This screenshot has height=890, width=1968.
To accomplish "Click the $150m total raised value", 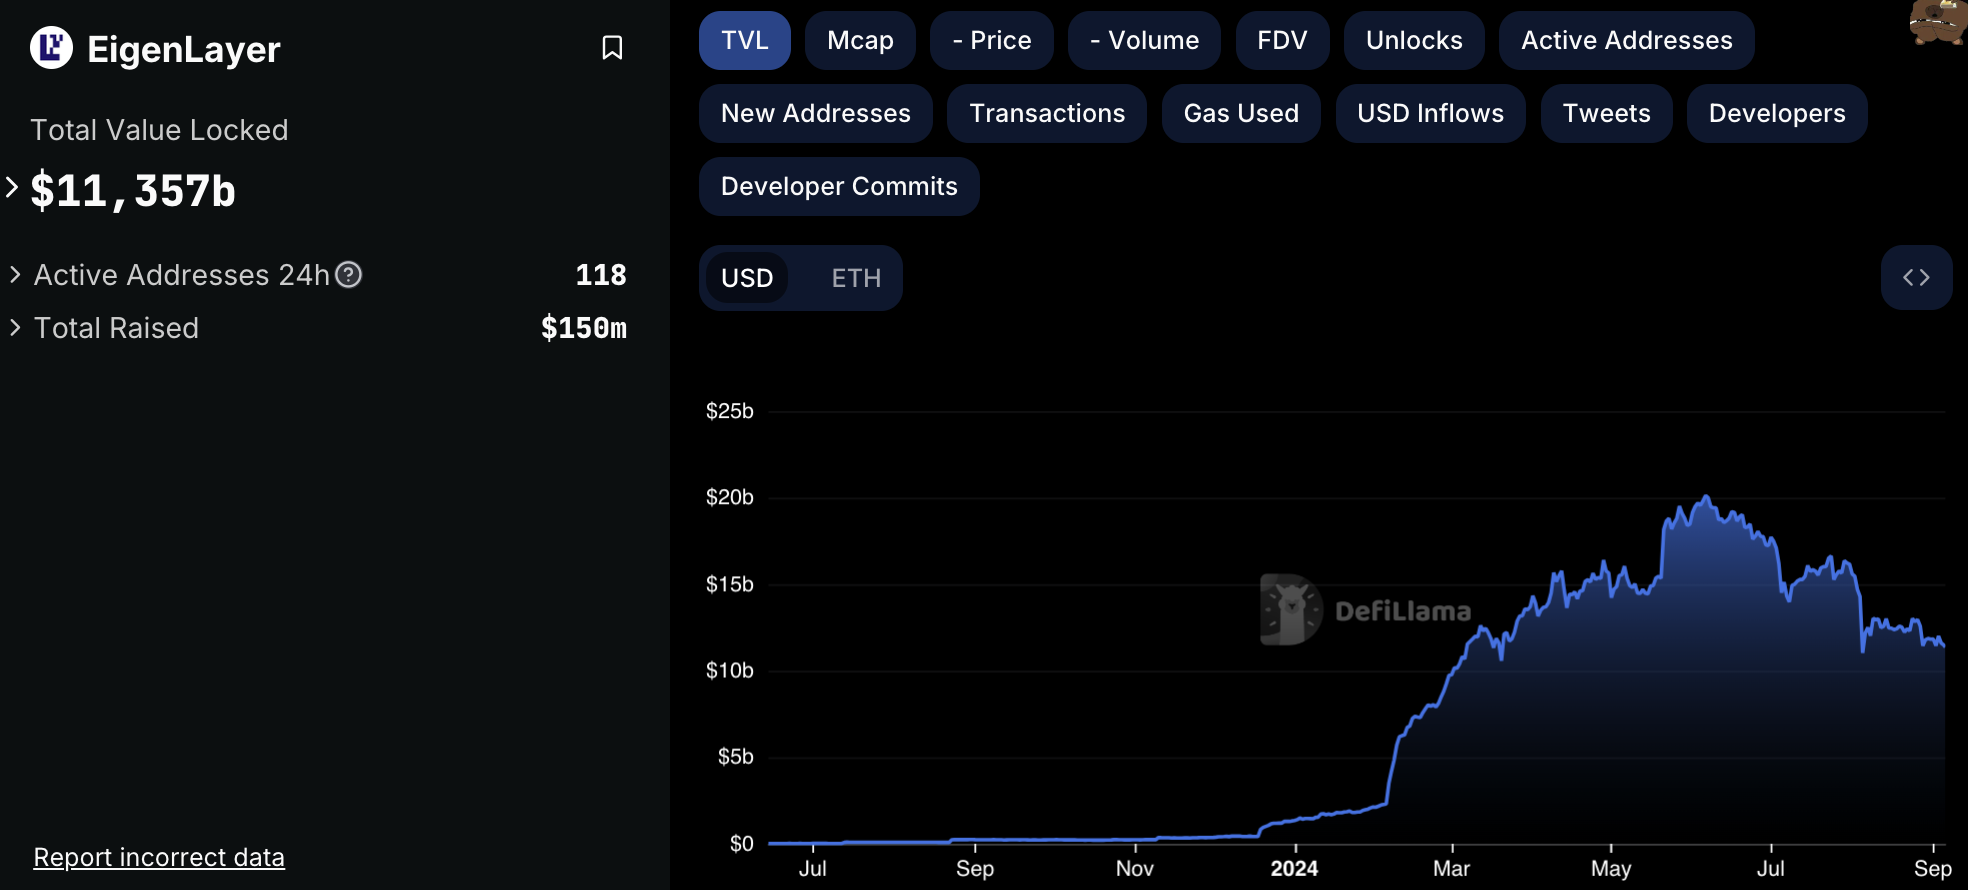I will point(584,328).
